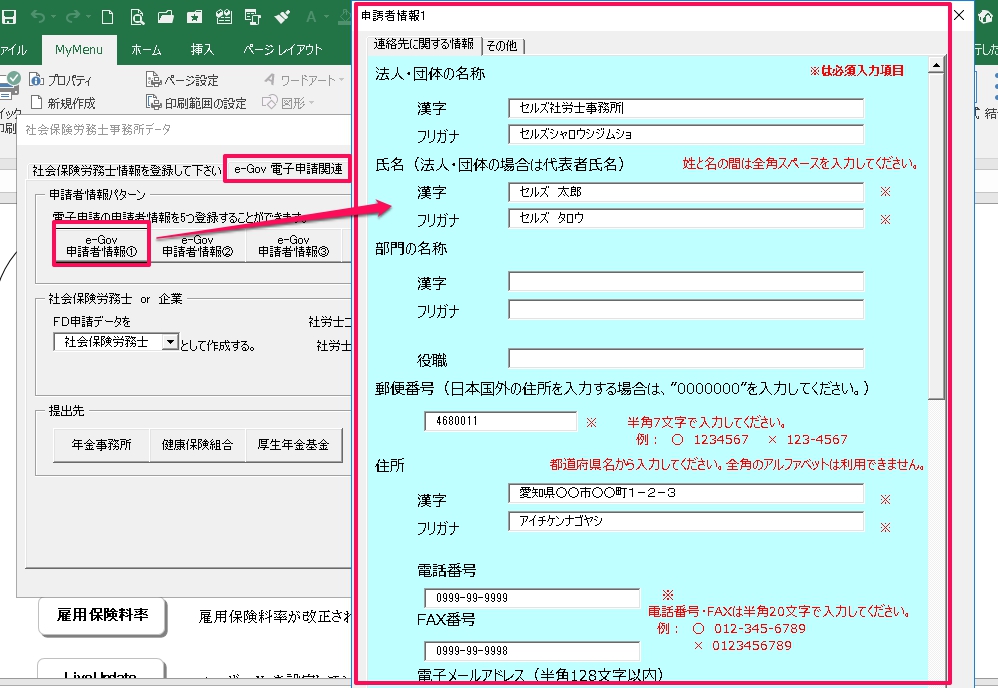Viewport: 998px width, 688px height.
Task: Click the quick print printer icon
Action: click(x=10, y=86)
